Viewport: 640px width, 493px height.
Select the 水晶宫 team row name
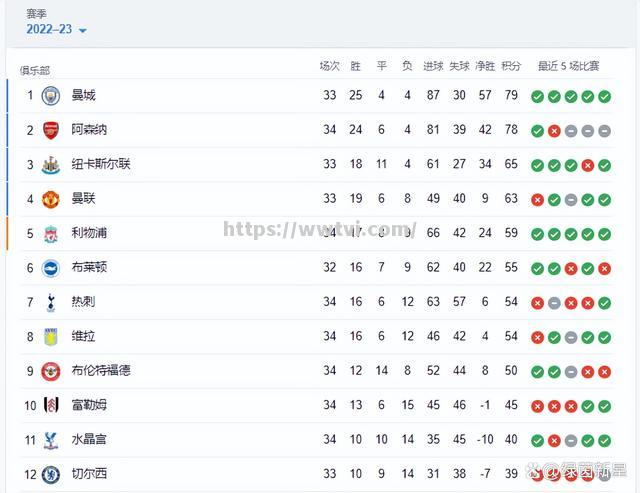point(89,440)
